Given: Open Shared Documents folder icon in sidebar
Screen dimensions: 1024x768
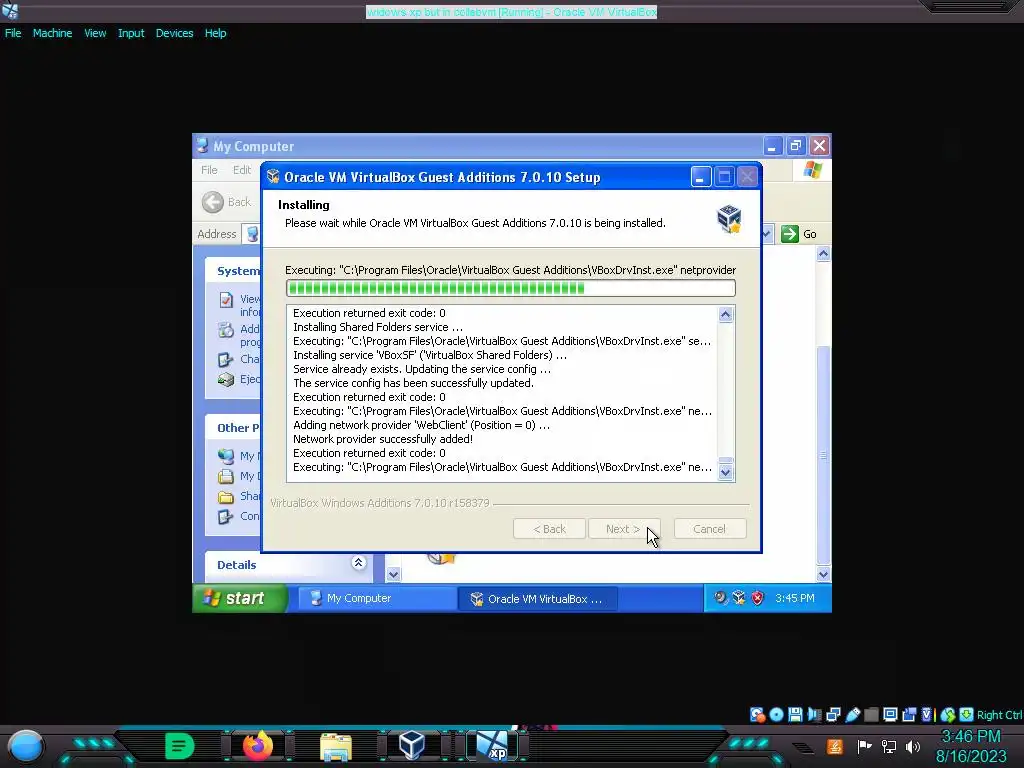Looking at the screenshot, I should click(226, 496).
